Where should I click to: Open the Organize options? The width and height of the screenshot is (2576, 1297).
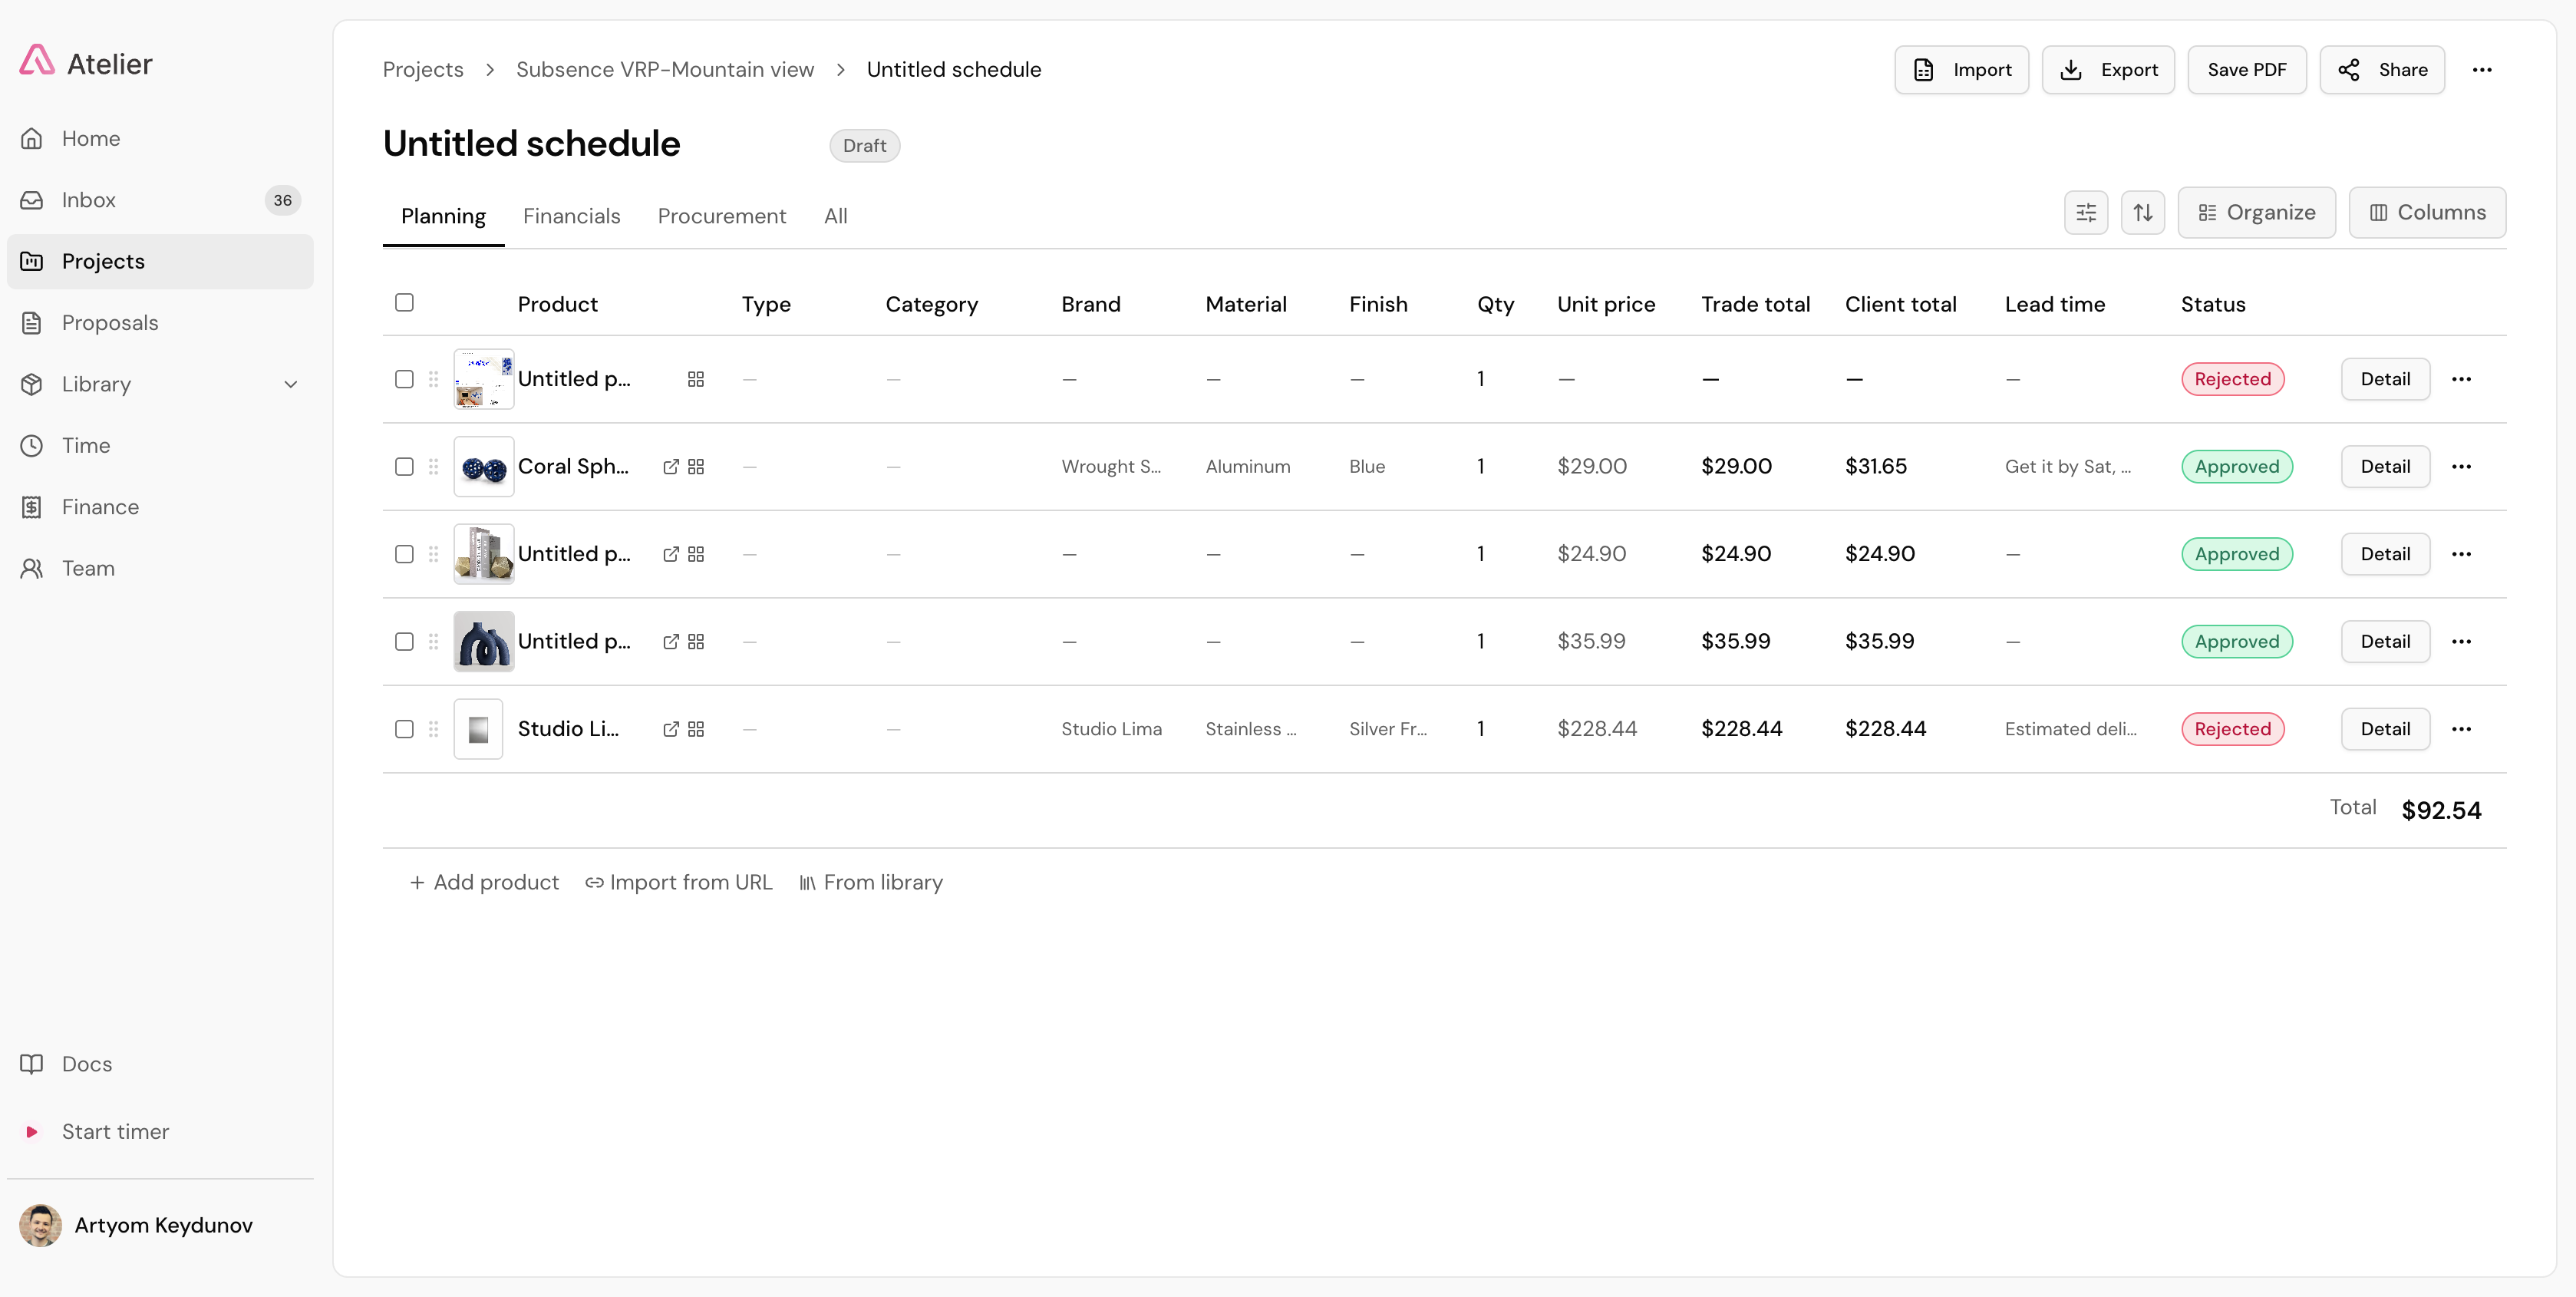(2256, 212)
